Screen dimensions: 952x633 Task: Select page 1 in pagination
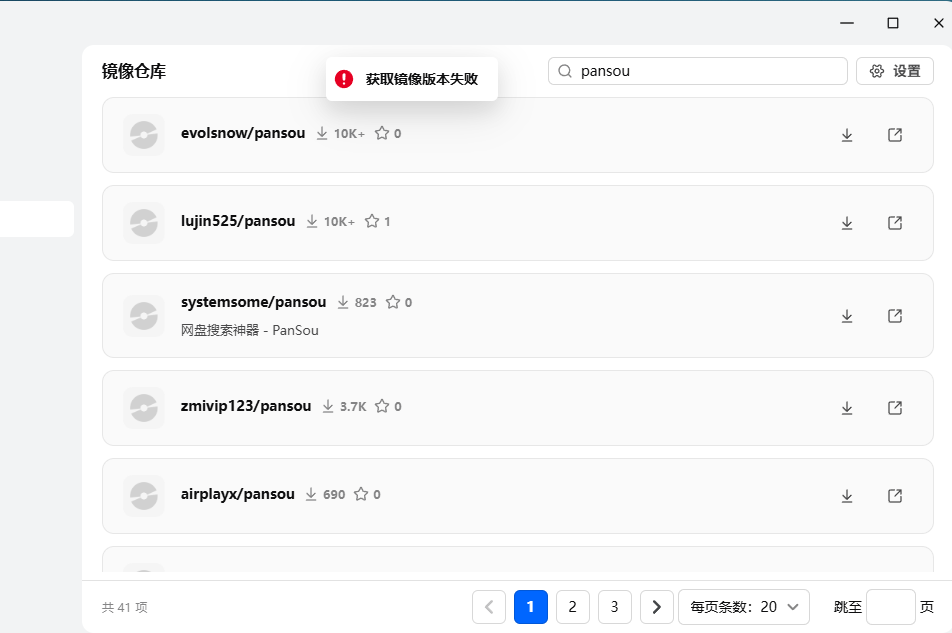[x=531, y=606]
